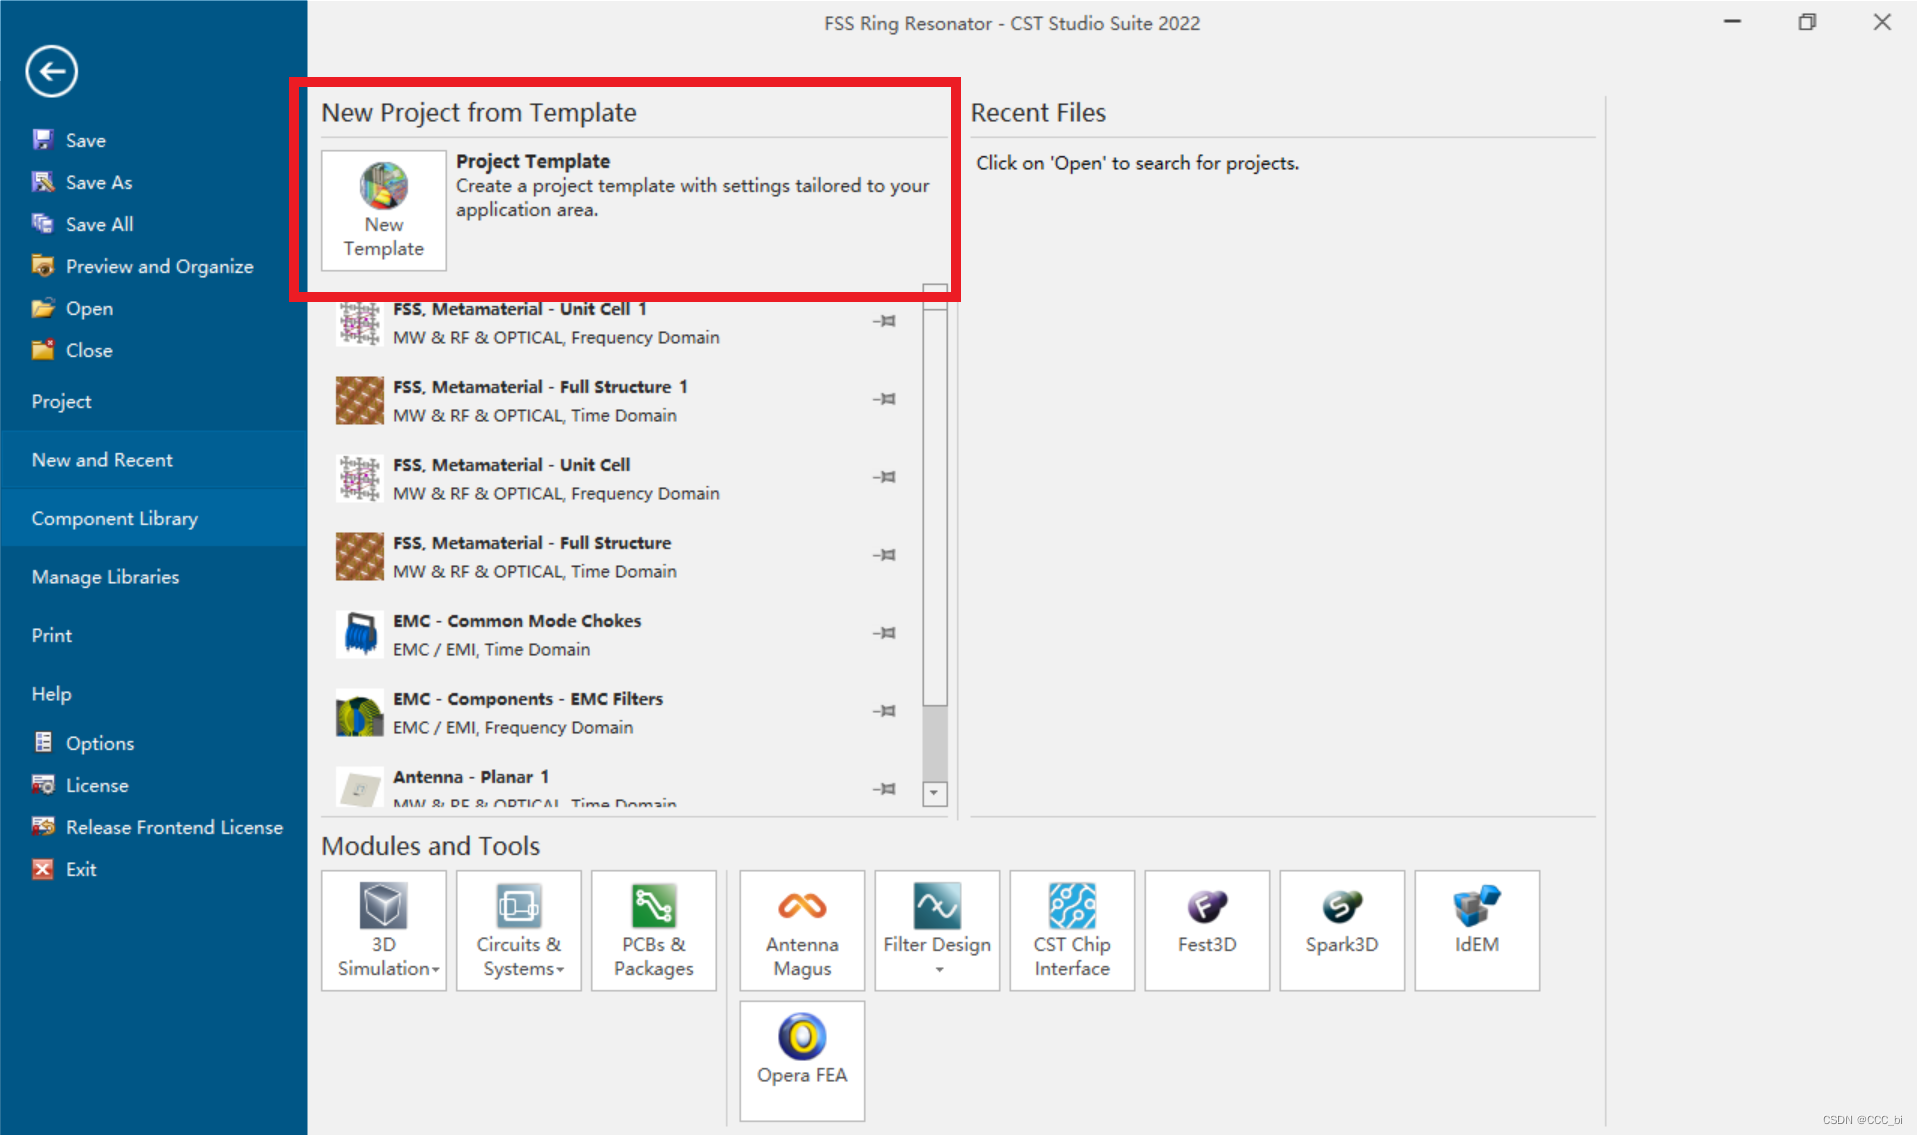Screen dimensions: 1917x1135
Task: Open the Circuits & Systems module
Action: [x=519, y=930]
